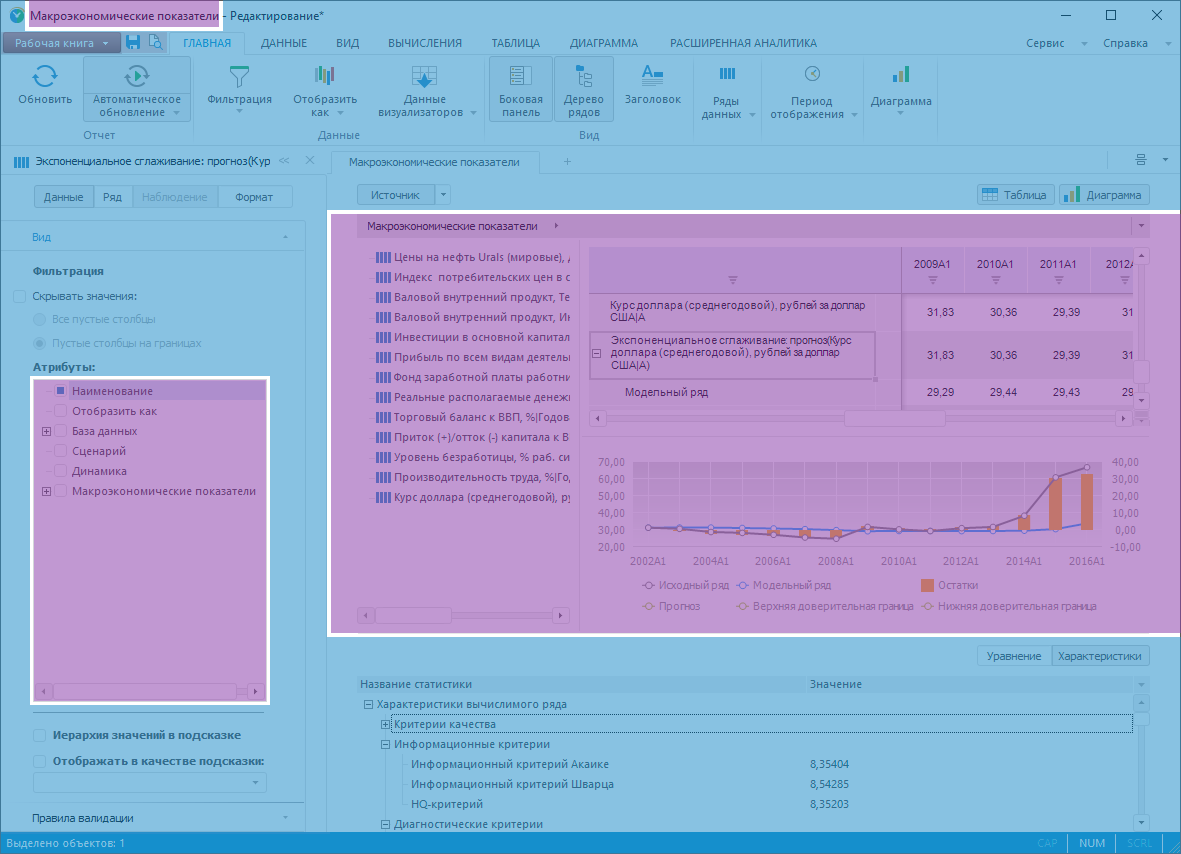The width and height of the screenshot is (1181, 854).
Task: Open the Фильтрация funnel tool
Action: coord(239,77)
